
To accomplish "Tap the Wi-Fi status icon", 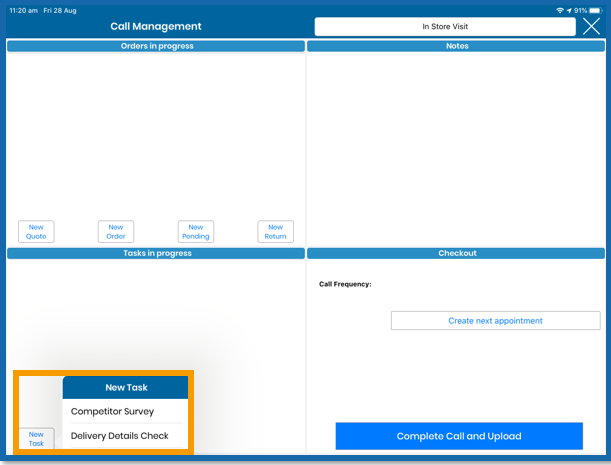I will (560, 11).
